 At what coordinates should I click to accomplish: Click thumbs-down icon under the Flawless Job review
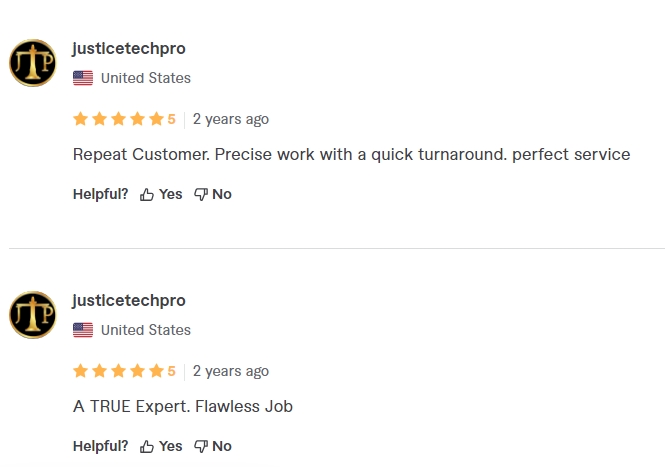click(201, 447)
